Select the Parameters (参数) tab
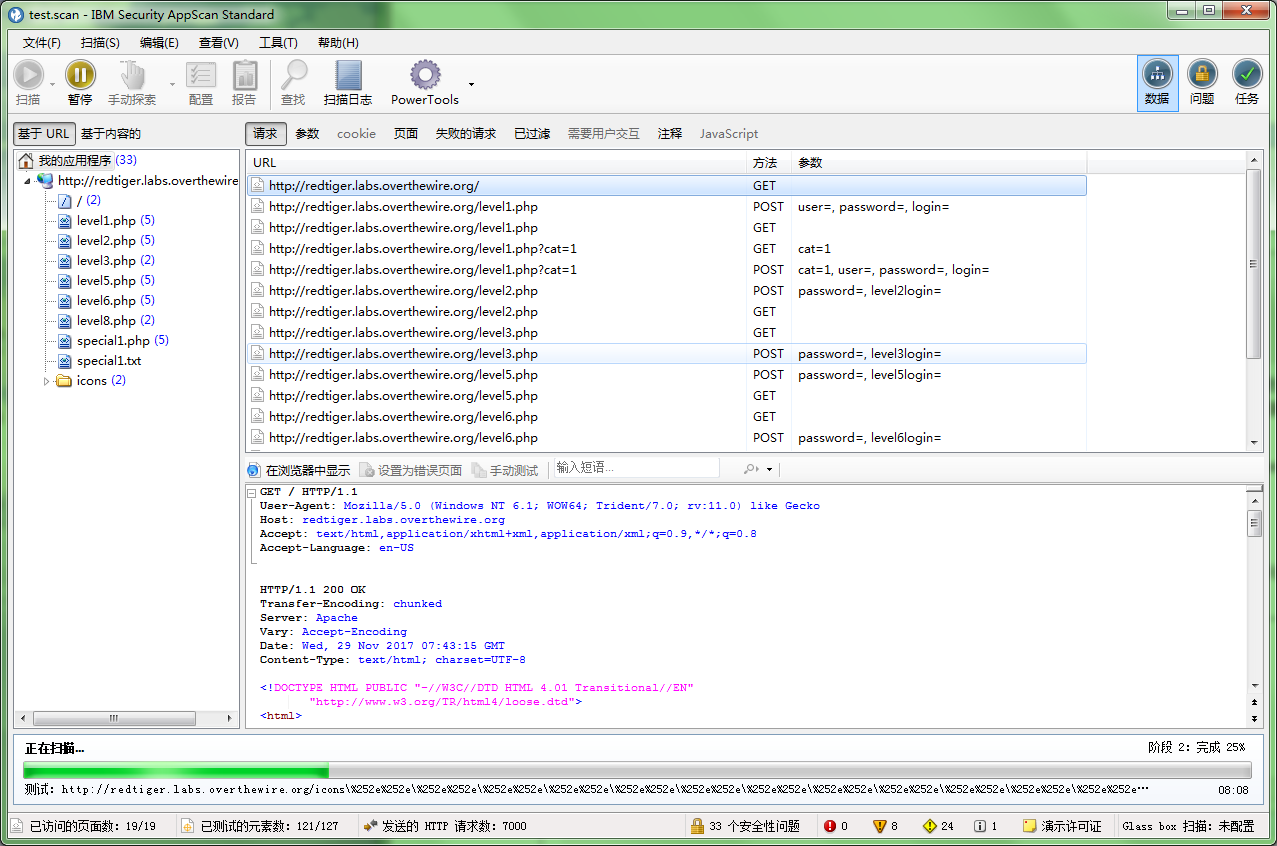1277x846 pixels. tap(307, 134)
